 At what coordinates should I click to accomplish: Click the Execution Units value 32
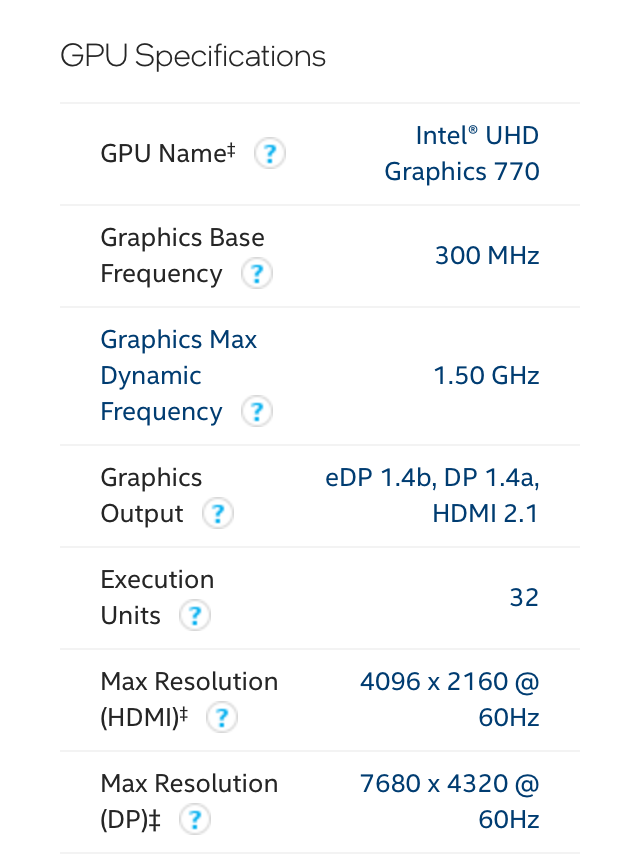pyautogui.click(x=524, y=598)
